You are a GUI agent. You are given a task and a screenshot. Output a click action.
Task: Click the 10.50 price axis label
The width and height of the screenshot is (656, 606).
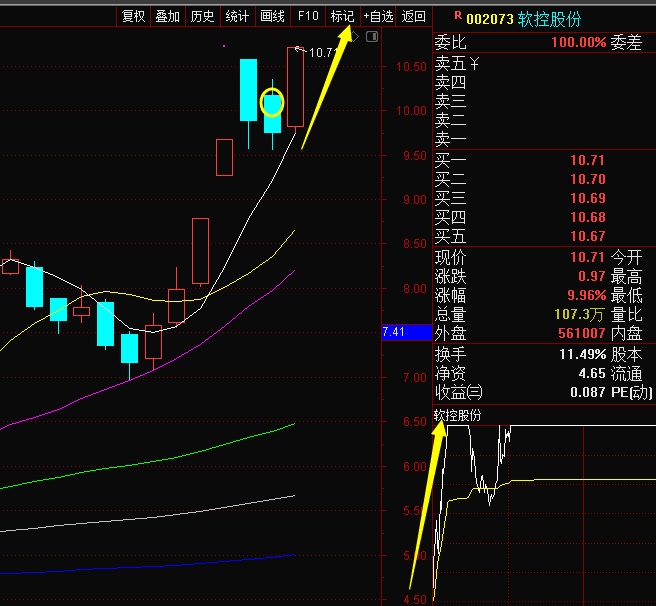tap(411, 67)
